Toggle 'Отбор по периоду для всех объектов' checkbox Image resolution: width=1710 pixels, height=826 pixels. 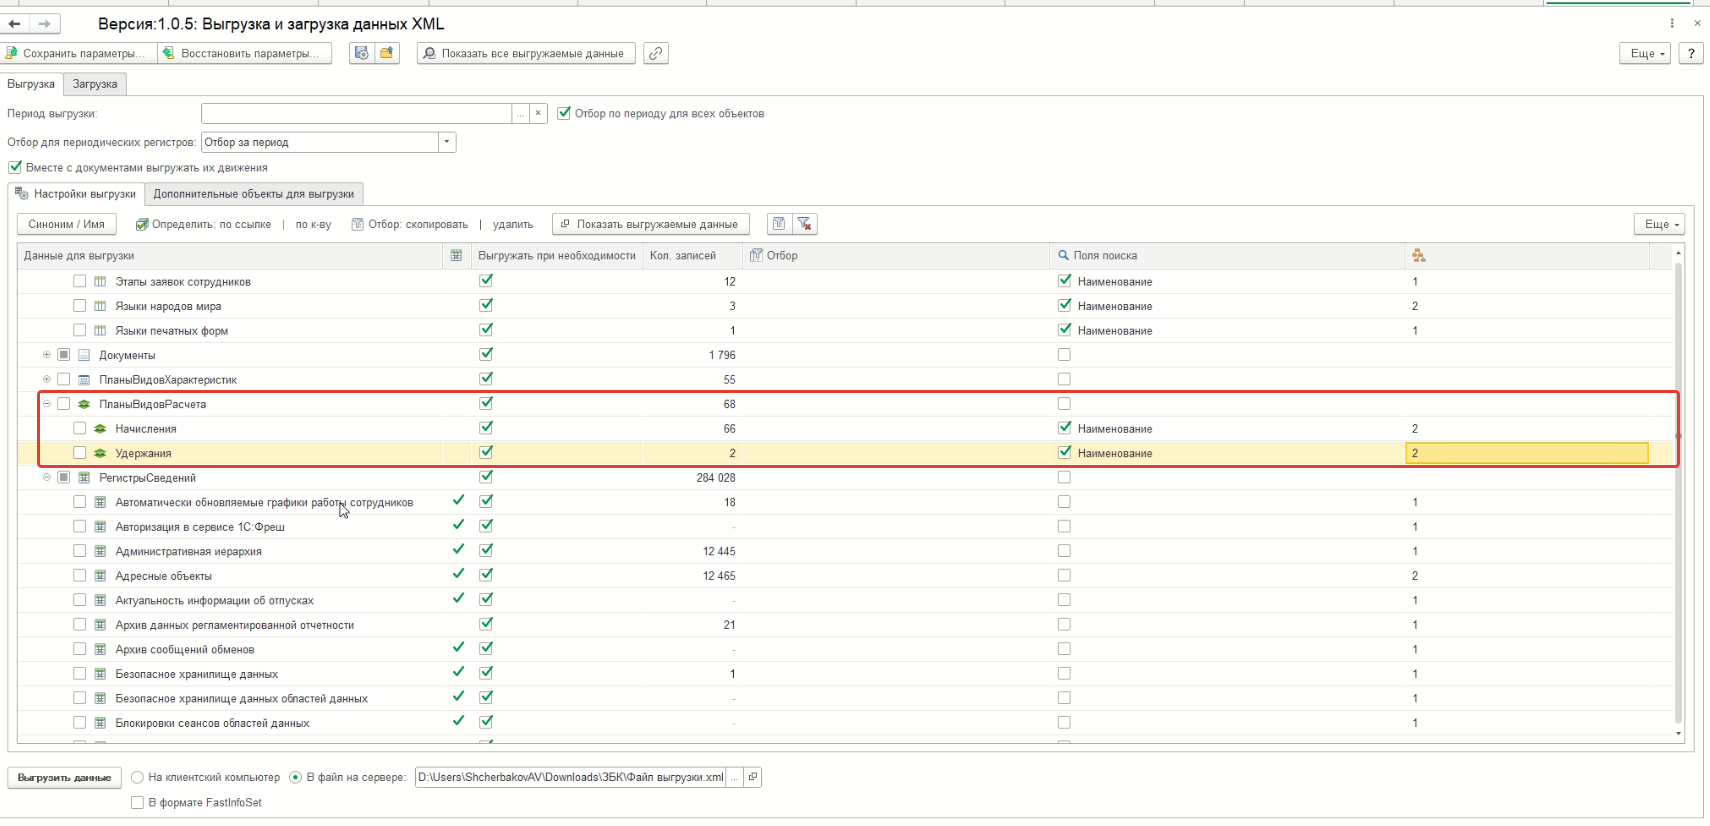(x=564, y=114)
